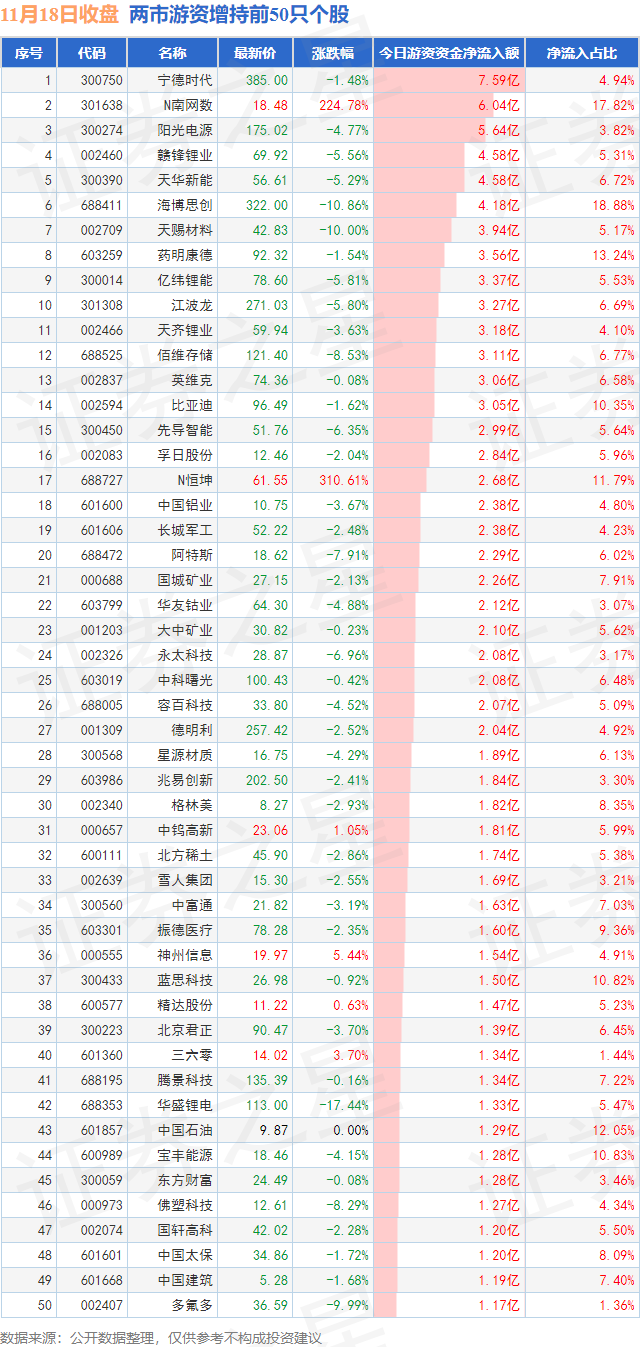The width and height of the screenshot is (640, 1347).
Task: Click the 净流入占比 column header
Action: (x=582, y=54)
